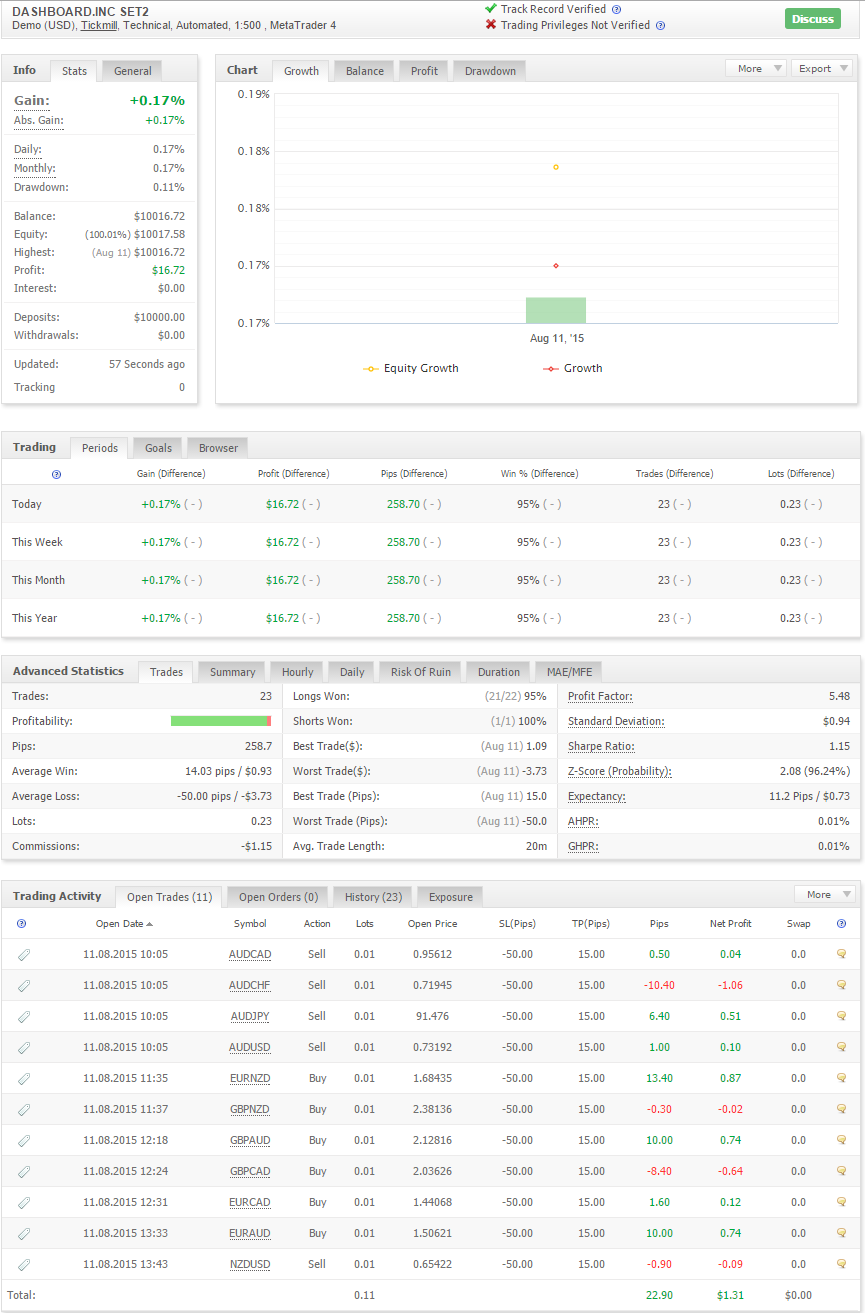Open the Hourly statistics tab

click(x=297, y=672)
